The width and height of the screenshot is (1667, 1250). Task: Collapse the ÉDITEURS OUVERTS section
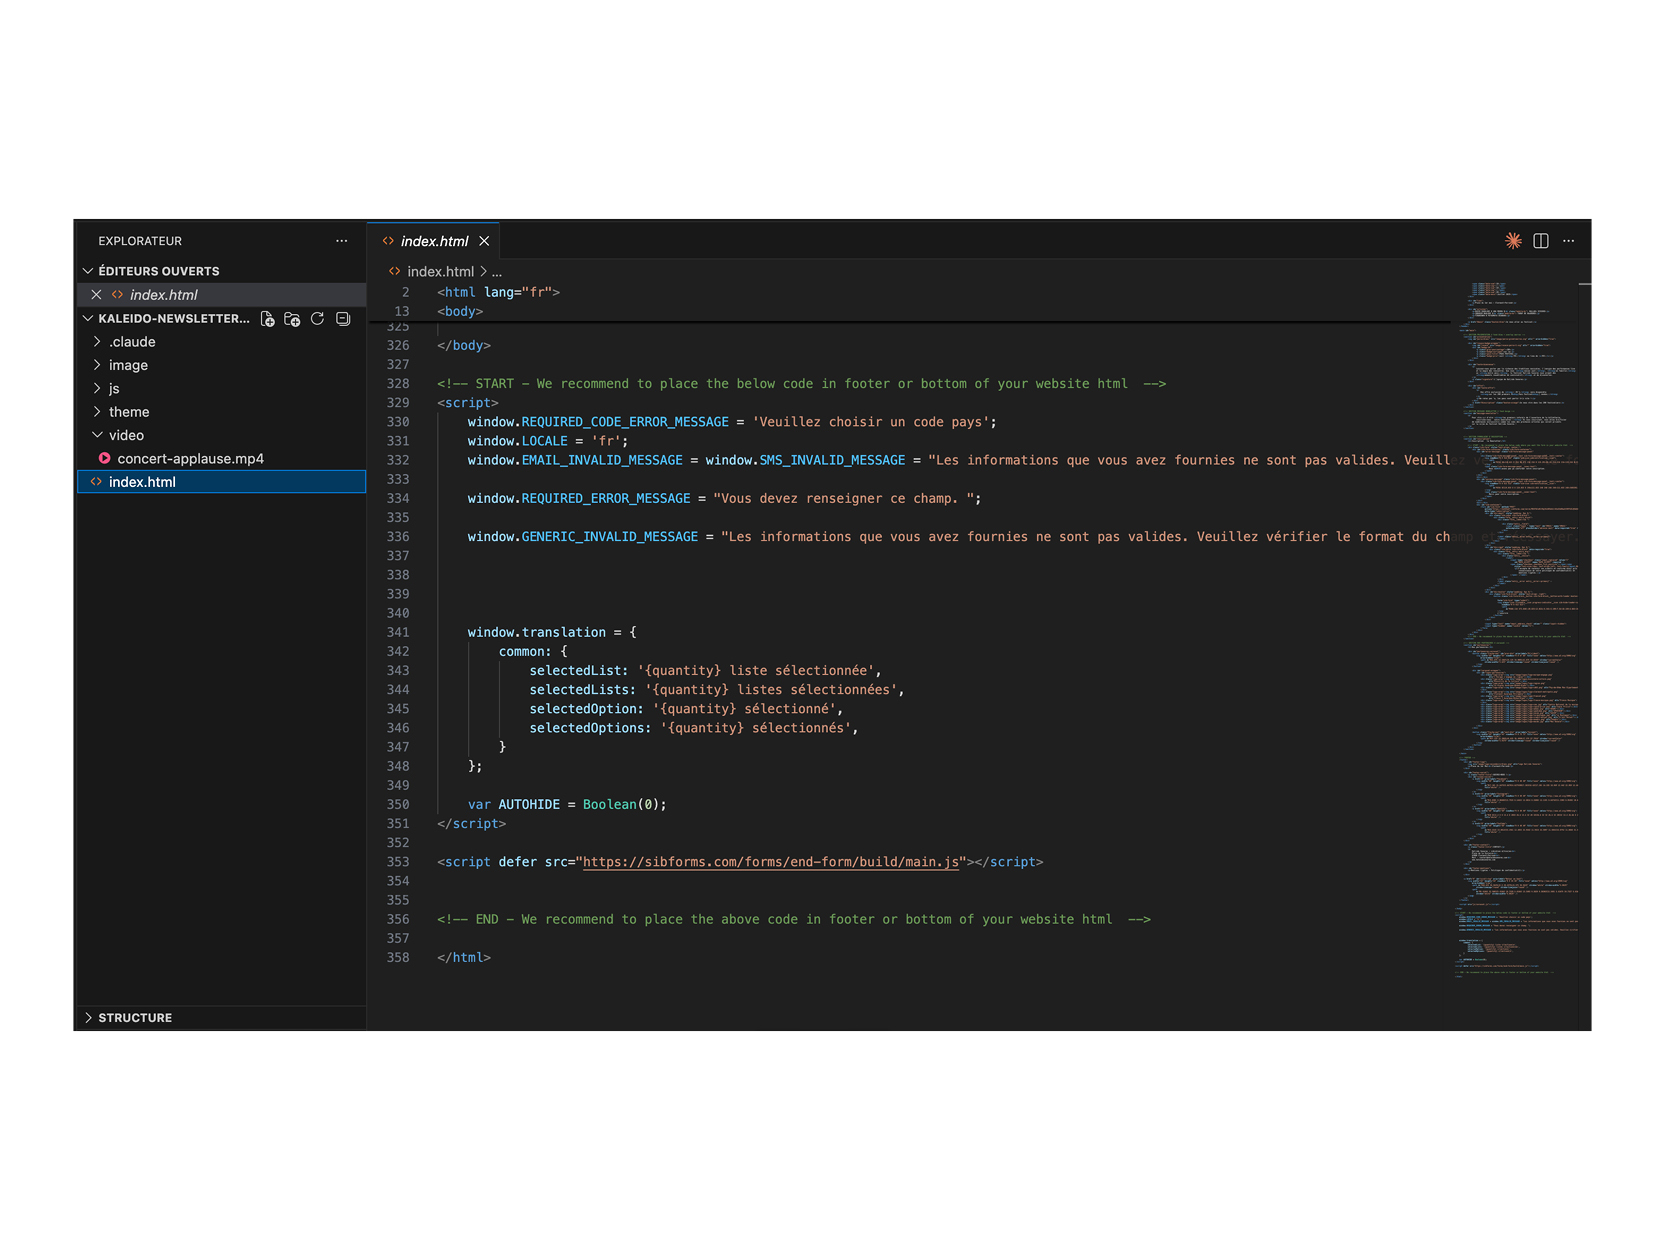88,271
